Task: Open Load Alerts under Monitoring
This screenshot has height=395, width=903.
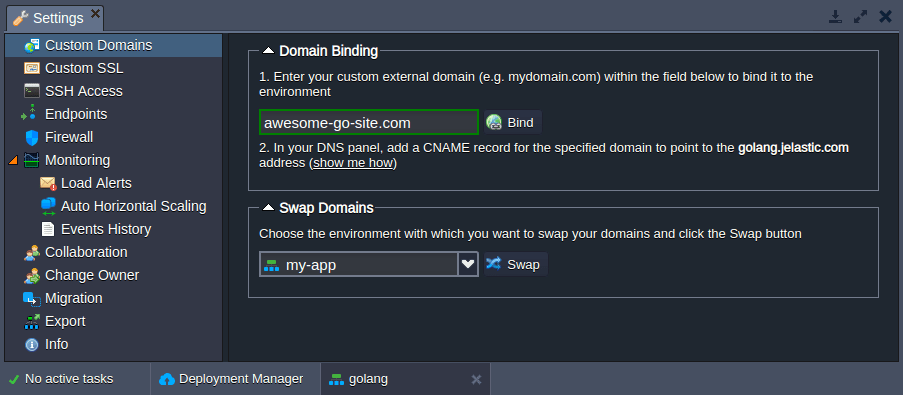Action: pyautogui.click(x=113, y=184)
